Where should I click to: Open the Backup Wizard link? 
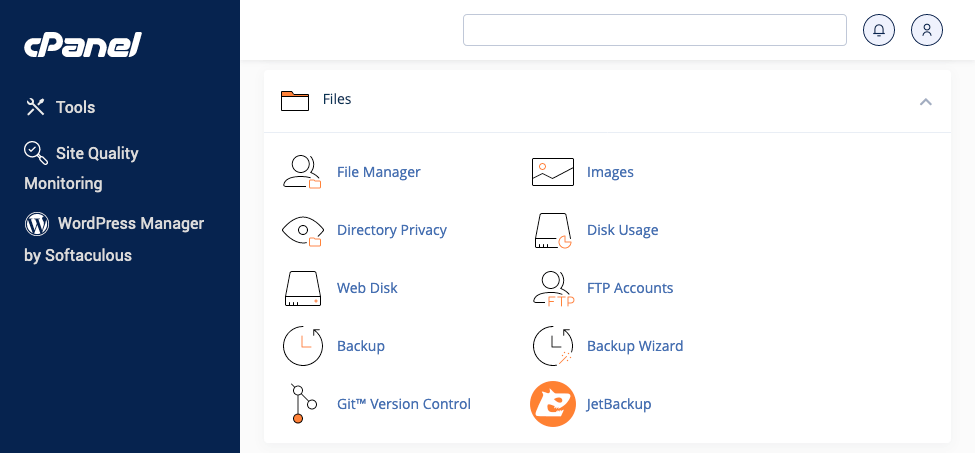pos(635,346)
